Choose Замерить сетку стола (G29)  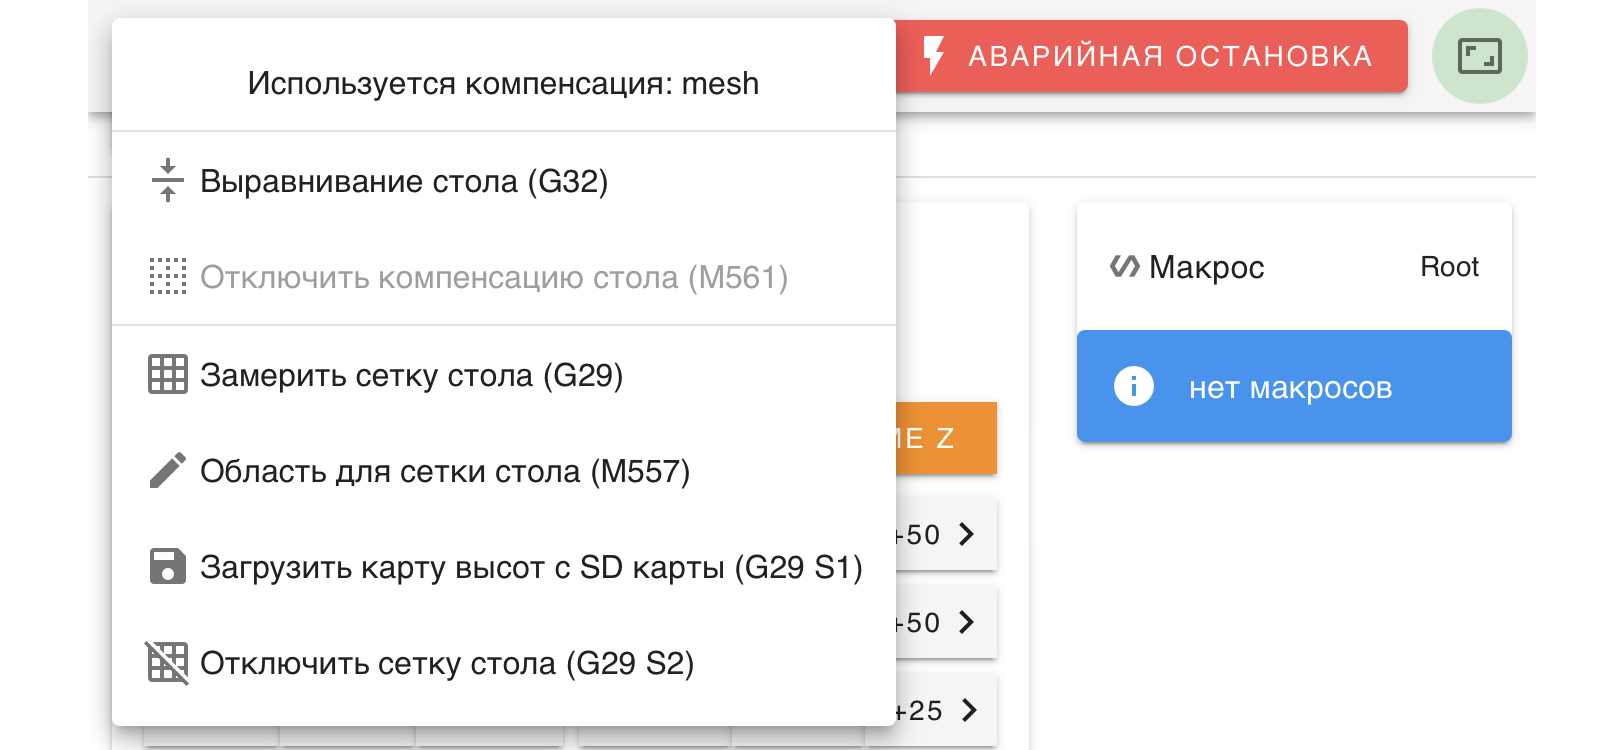[411, 376]
